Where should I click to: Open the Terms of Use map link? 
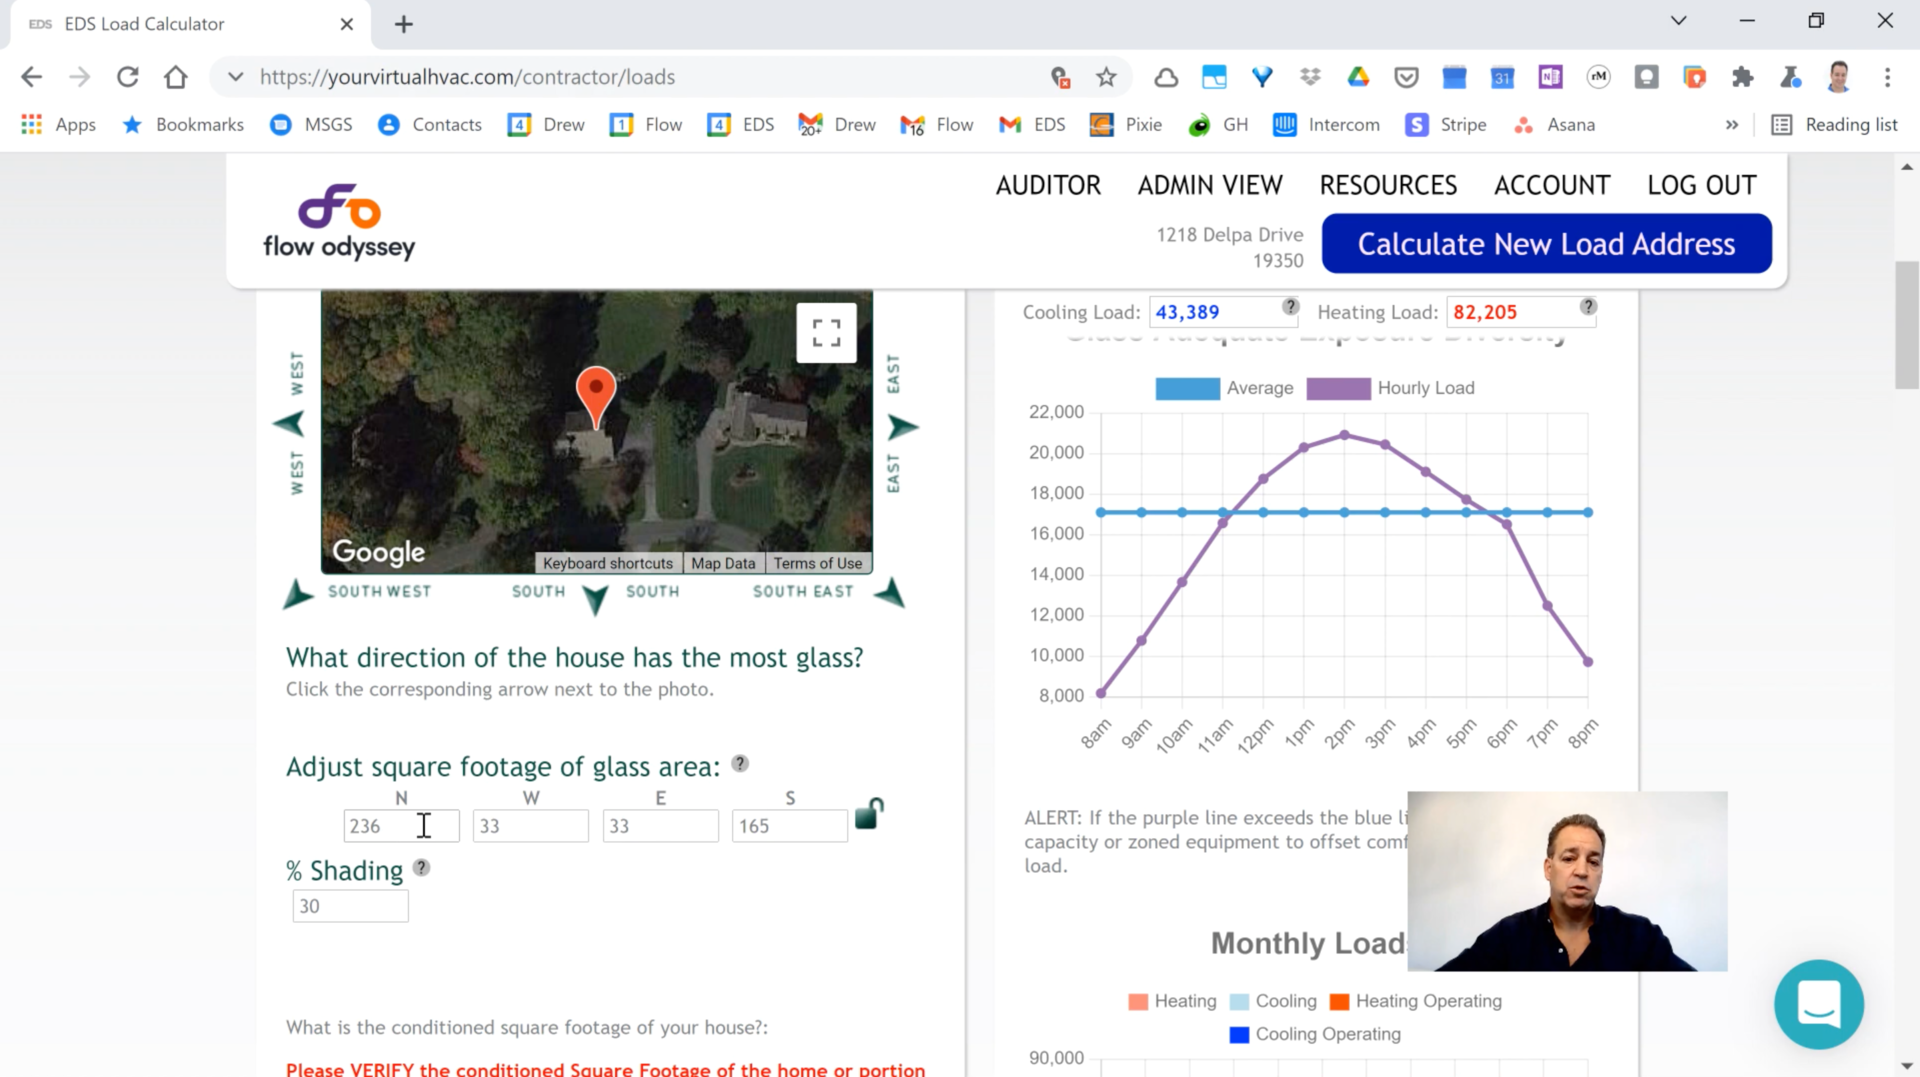coord(817,563)
